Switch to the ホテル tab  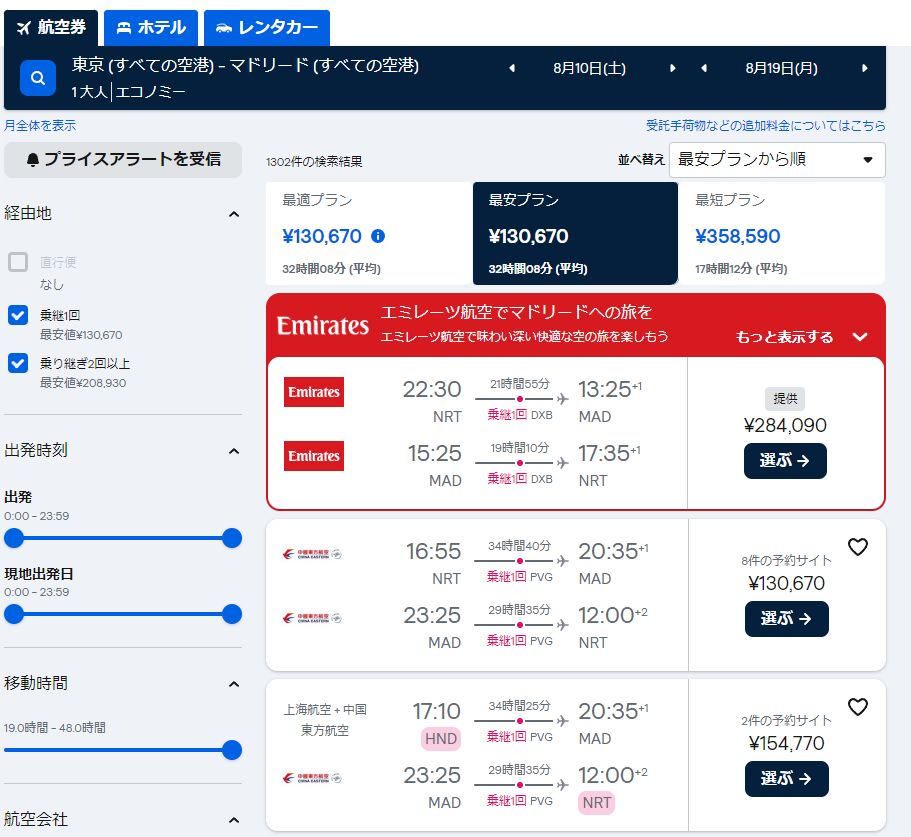151,27
